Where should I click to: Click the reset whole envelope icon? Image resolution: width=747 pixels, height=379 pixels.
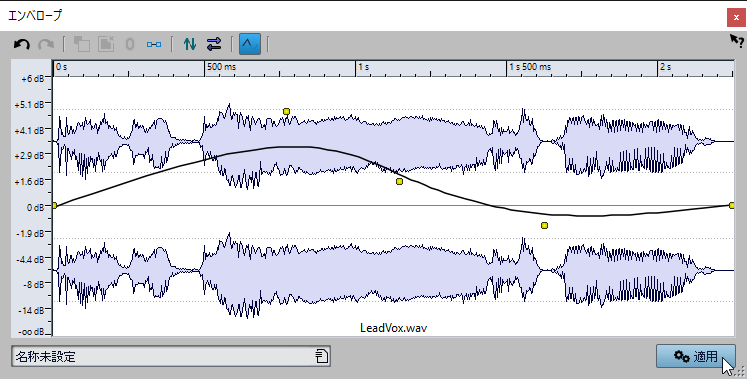click(x=154, y=44)
